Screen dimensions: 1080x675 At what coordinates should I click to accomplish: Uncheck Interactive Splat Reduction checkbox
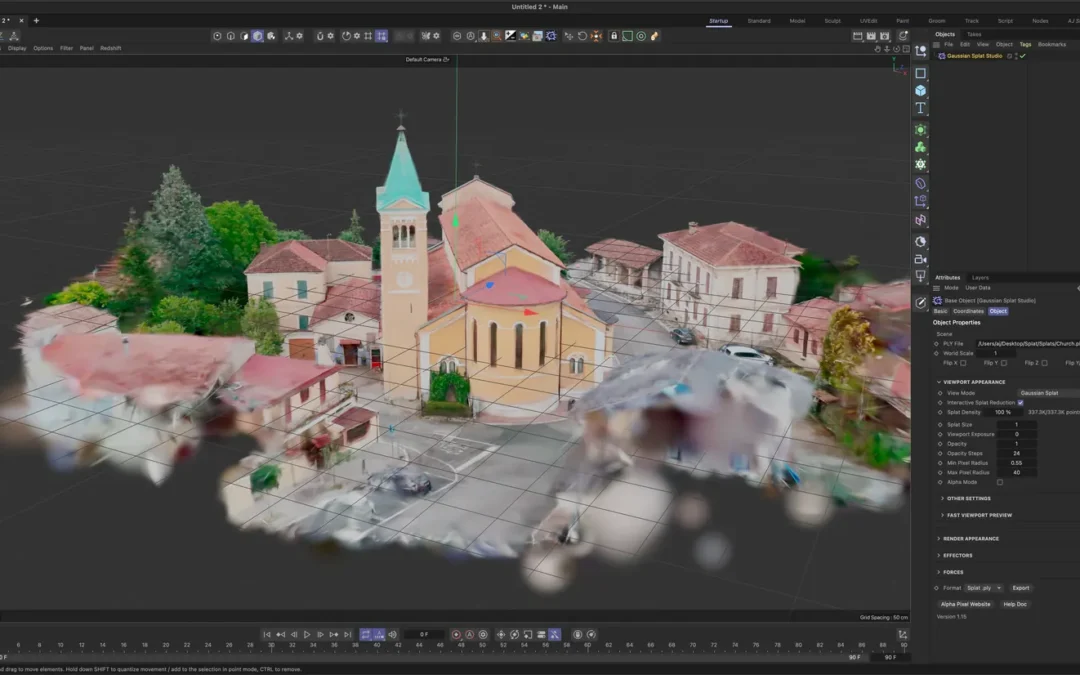click(1020, 402)
